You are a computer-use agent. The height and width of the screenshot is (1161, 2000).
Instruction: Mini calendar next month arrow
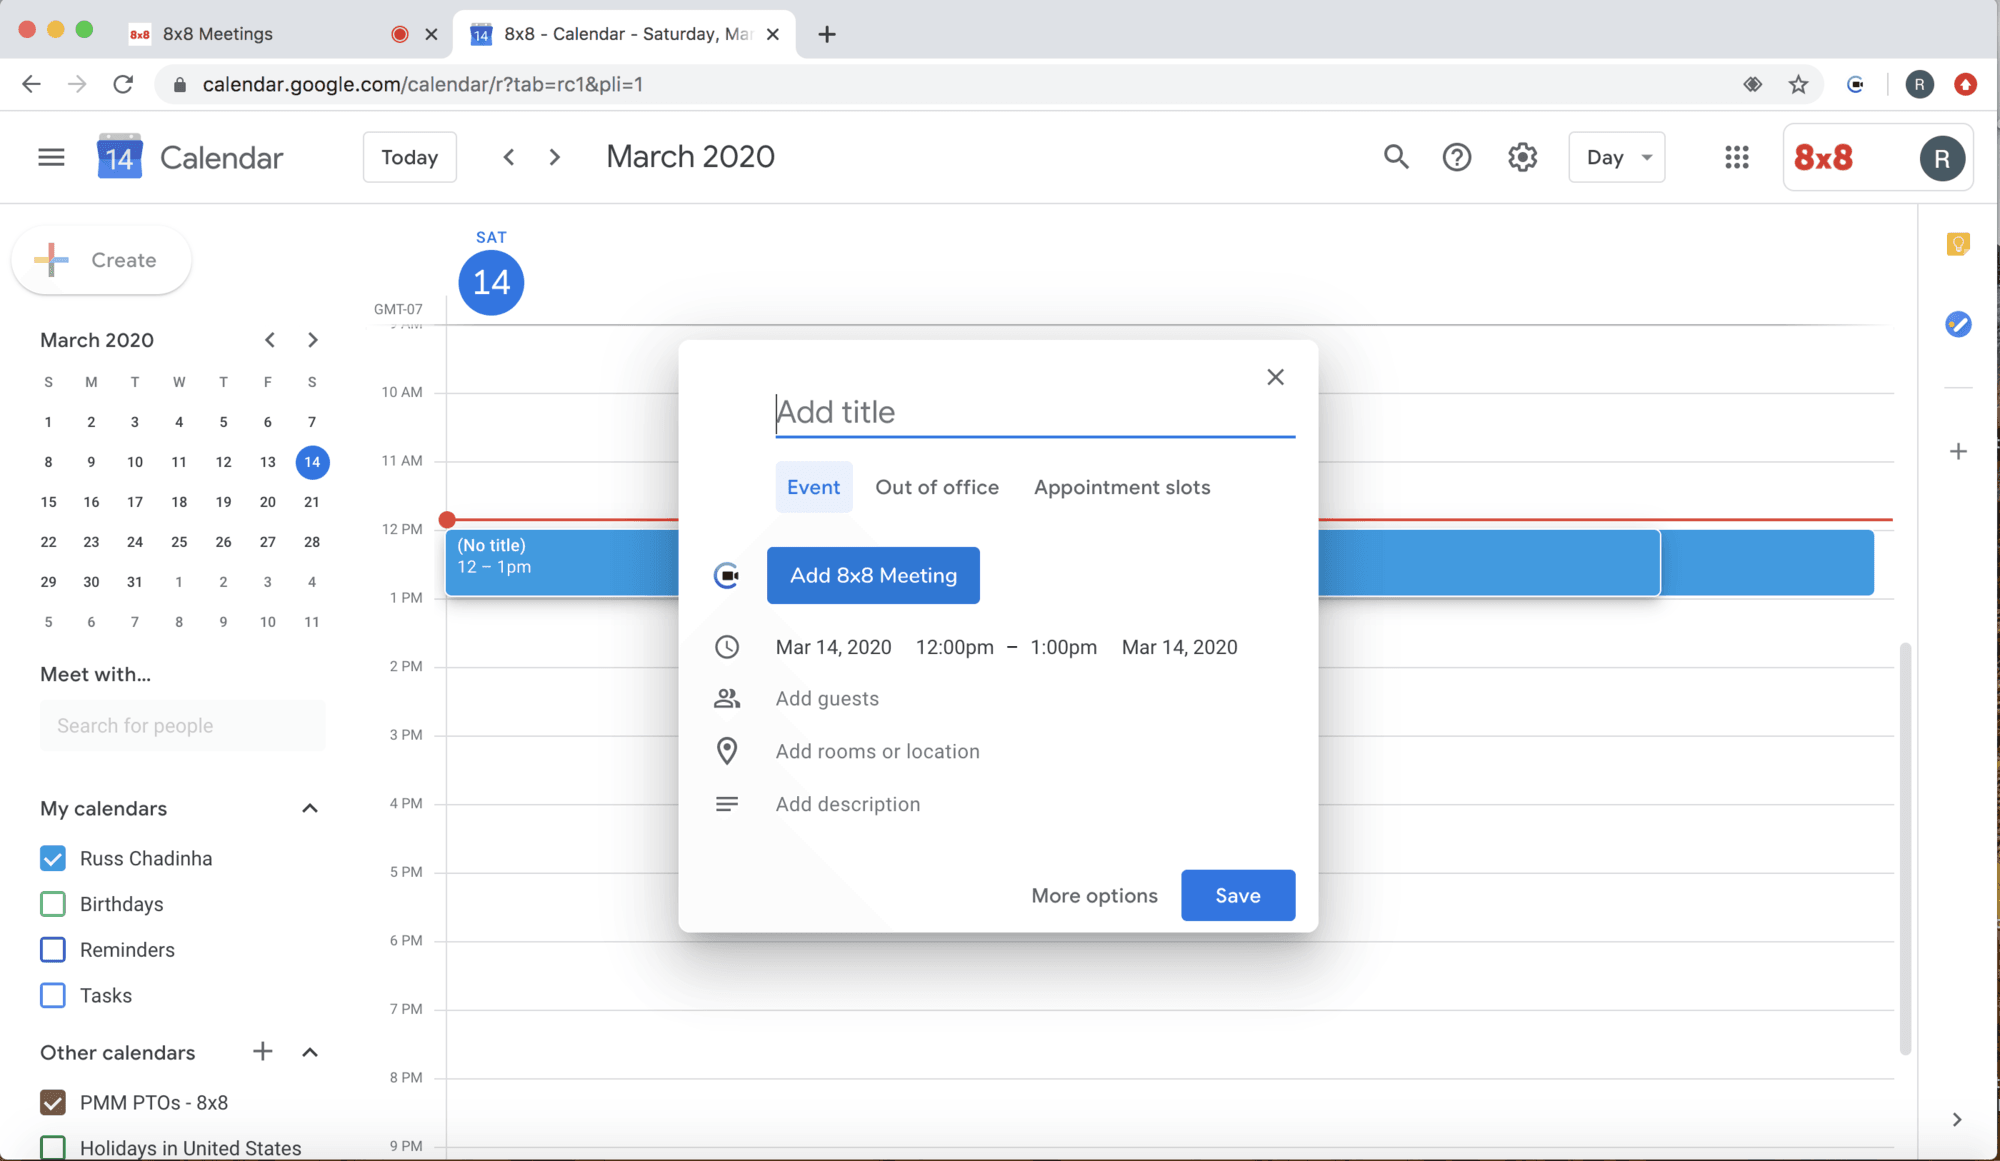click(313, 340)
